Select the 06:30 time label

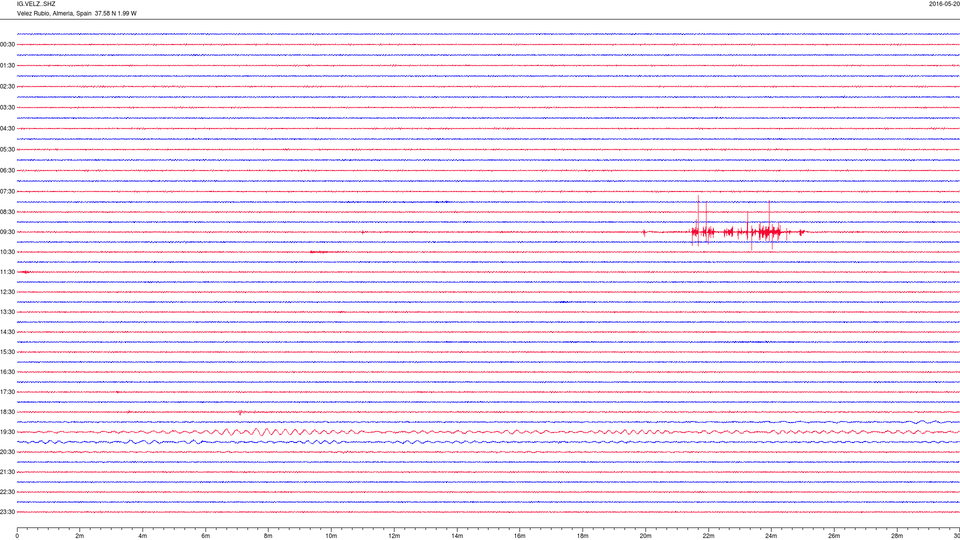pyautogui.click(x=7, y=171)
